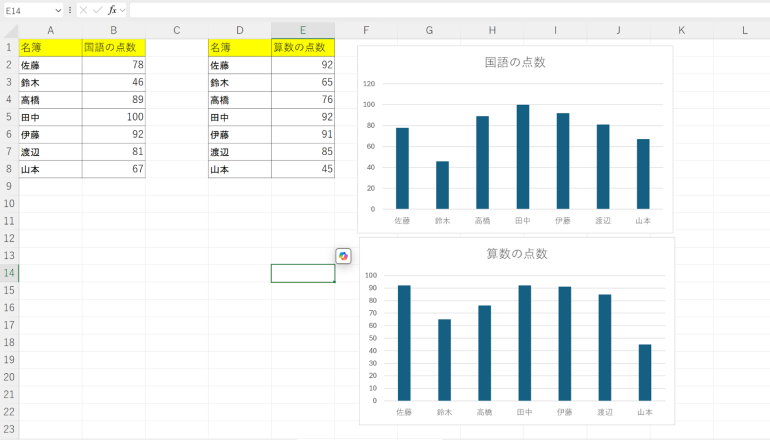770x440 pixels.
Task: Select cell A6 containing 伊藤
Action: click(x=51, y=135)
